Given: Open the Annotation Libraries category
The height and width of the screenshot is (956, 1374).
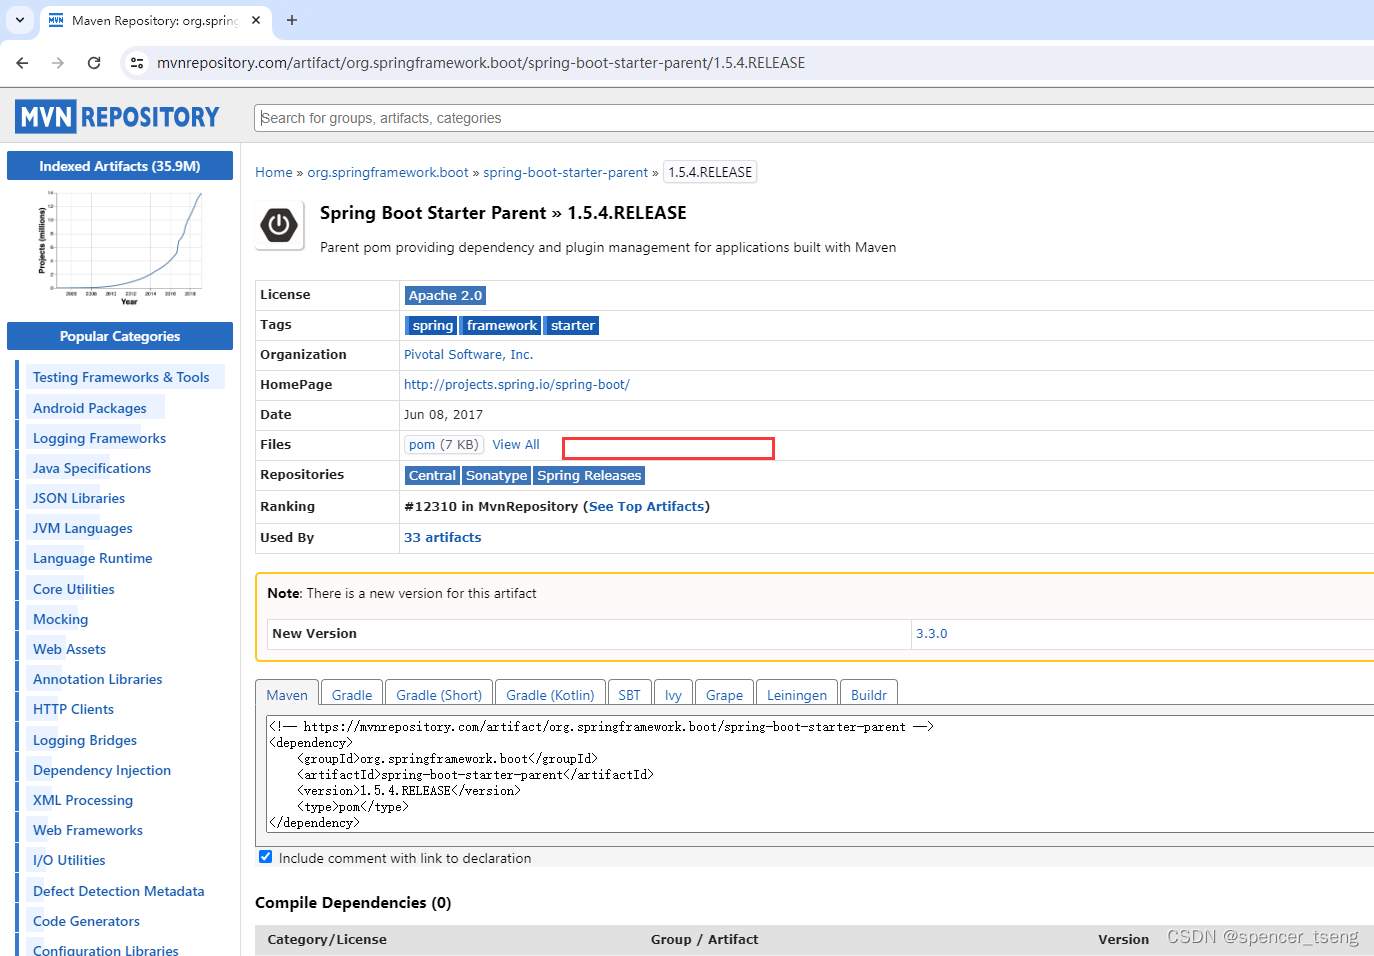Looking at the screenshot, I should (98, 679).
